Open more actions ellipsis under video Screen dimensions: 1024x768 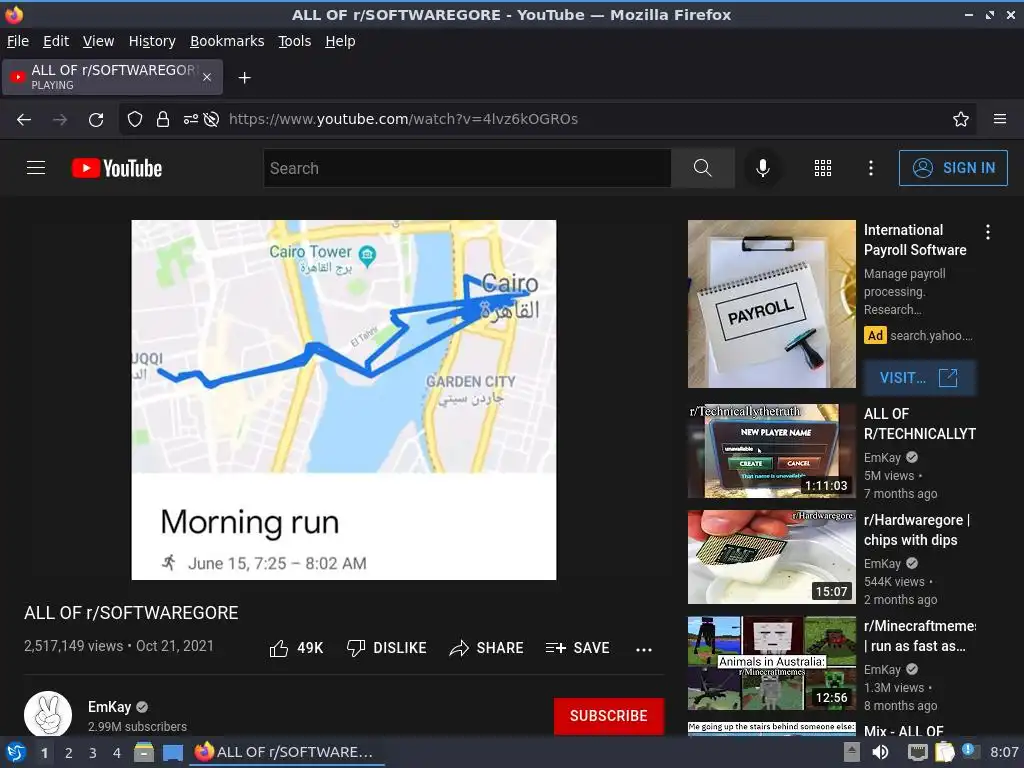click(x=644, y=649)
